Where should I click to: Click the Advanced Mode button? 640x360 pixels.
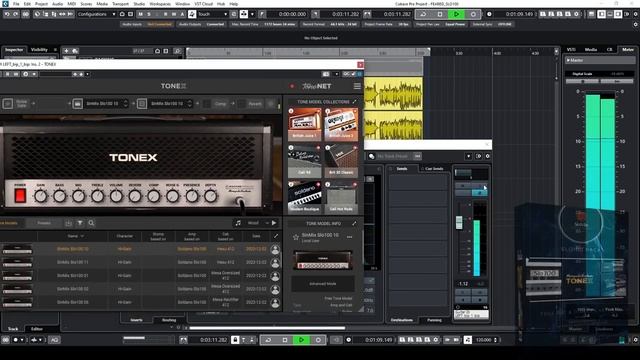point(322,284)
